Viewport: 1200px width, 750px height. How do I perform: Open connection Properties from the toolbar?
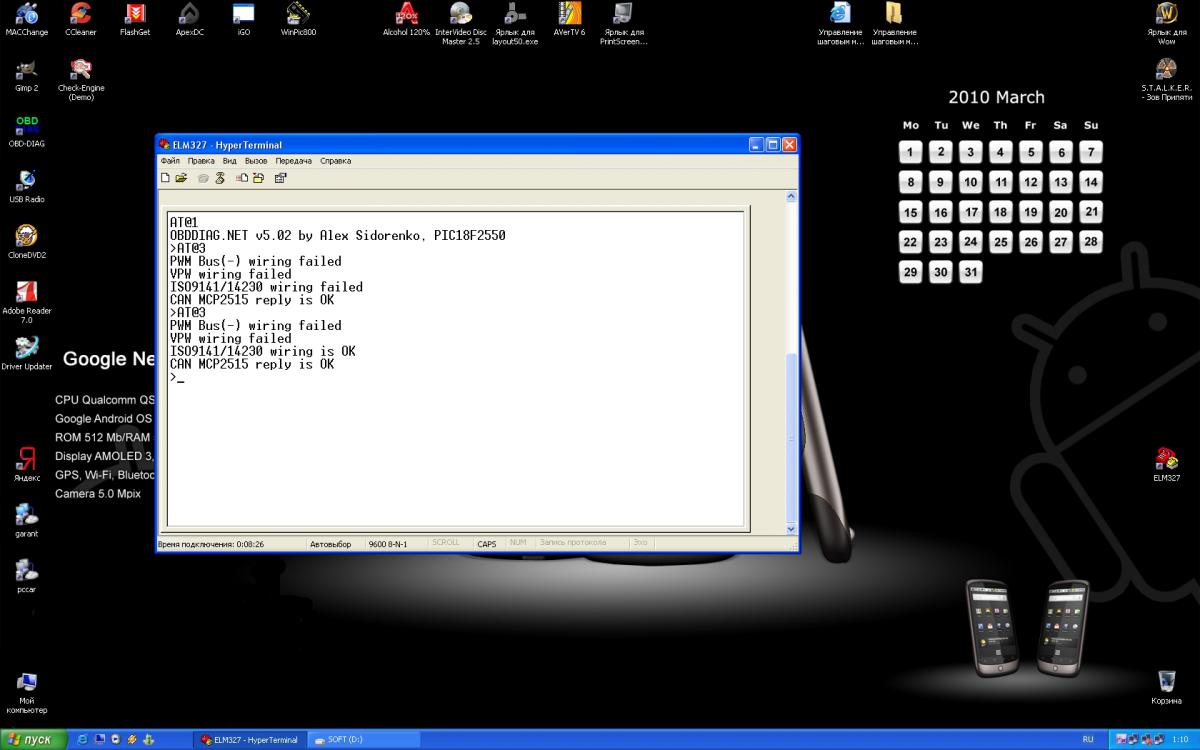point(281,178)
